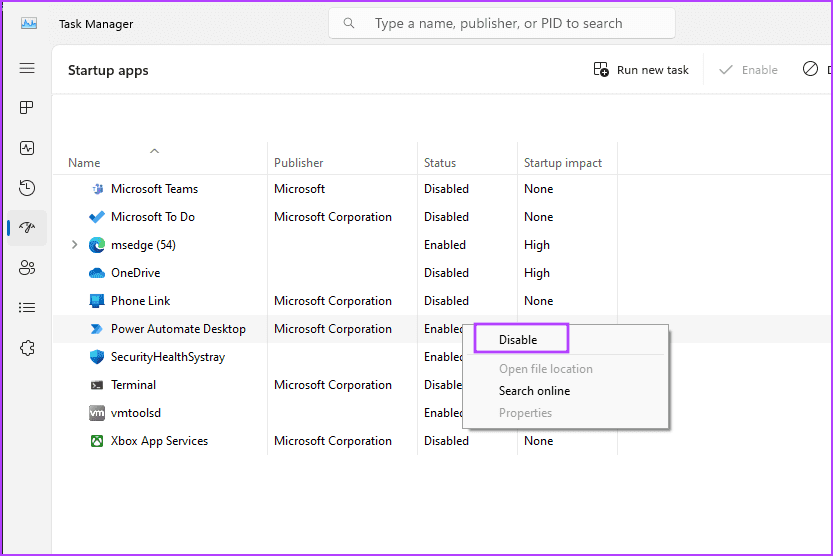Click the Startup apps page heading
833x556 pixels.
tap(108, 71)
